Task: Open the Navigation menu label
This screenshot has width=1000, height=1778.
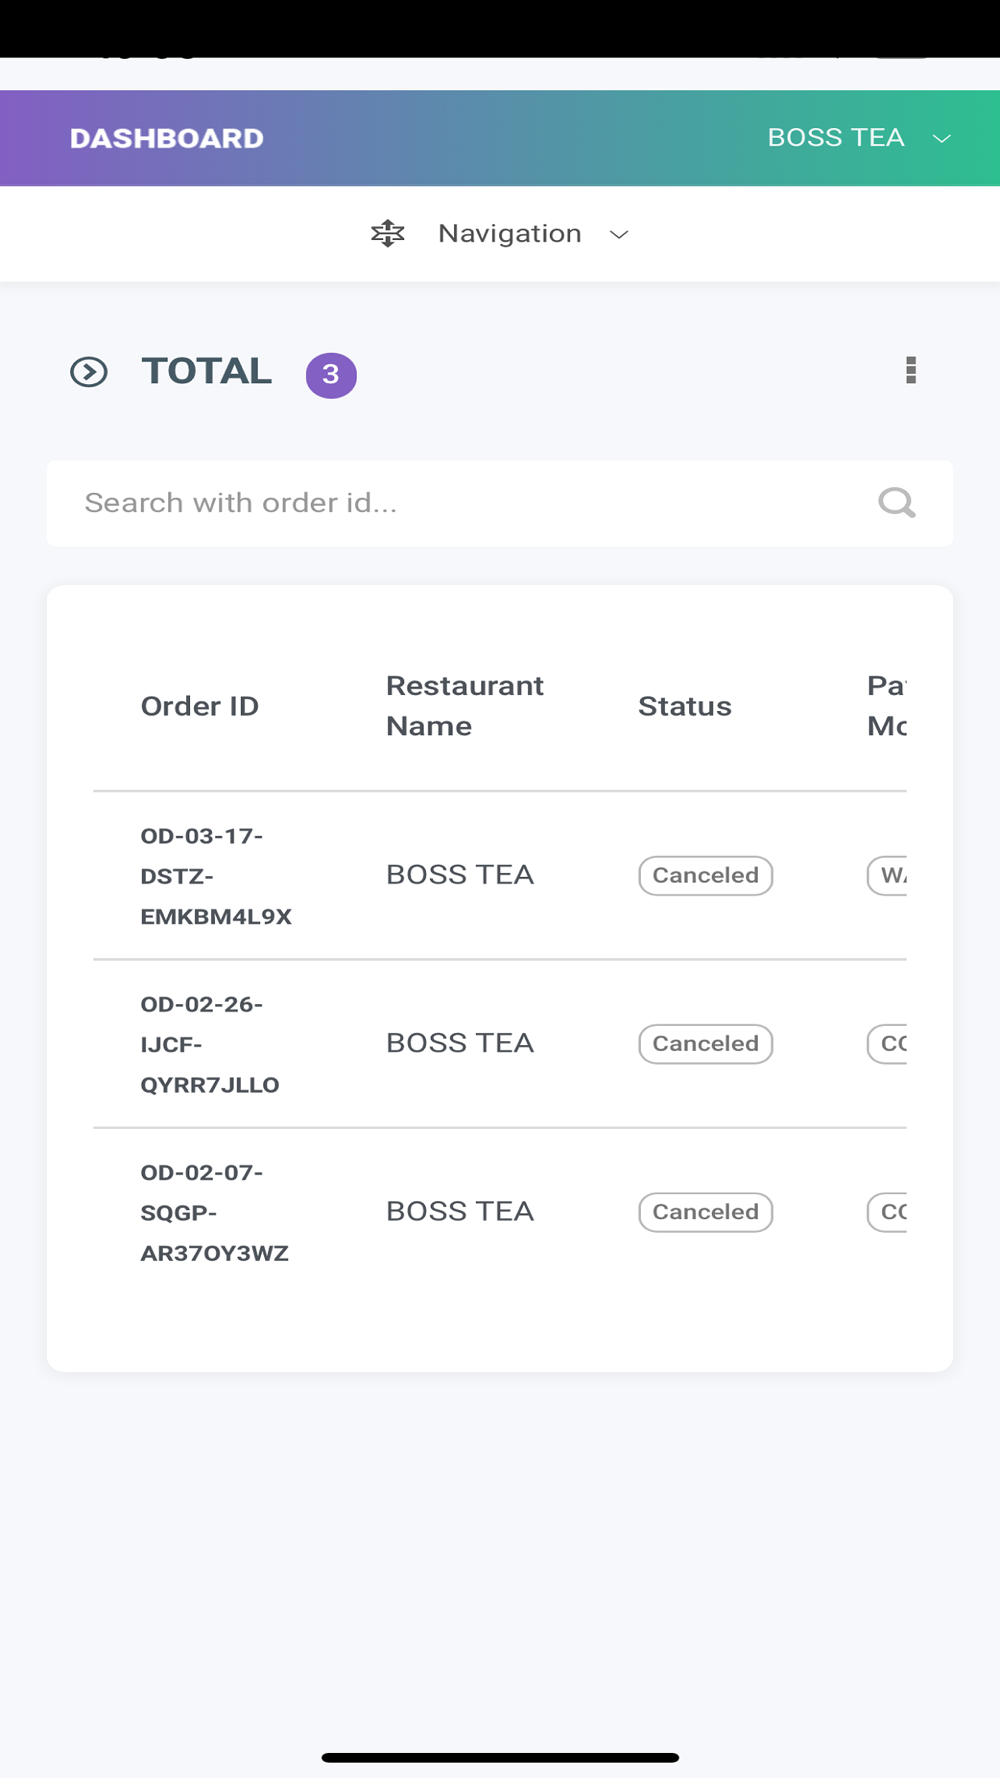Action: pyautogui.click(x=510, y=233)
